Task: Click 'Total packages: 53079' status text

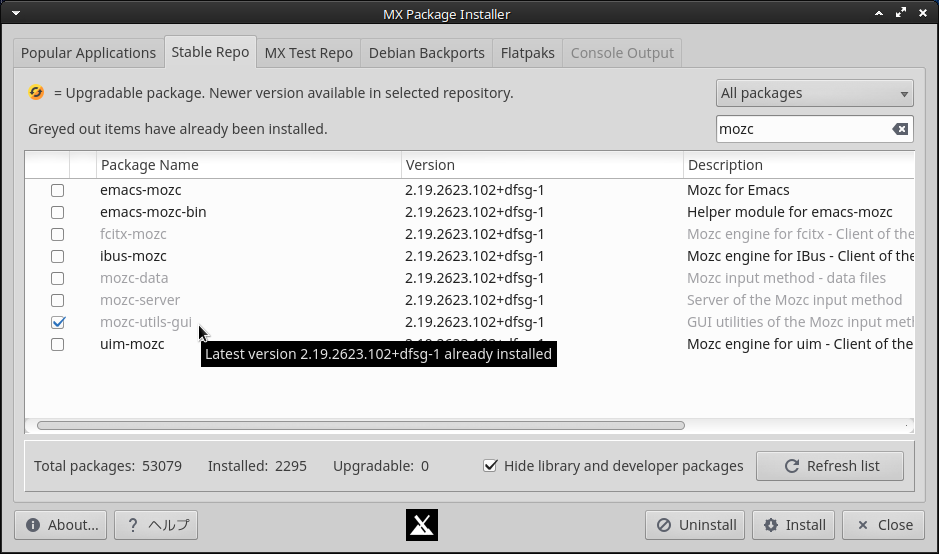Action: point(108,466)
